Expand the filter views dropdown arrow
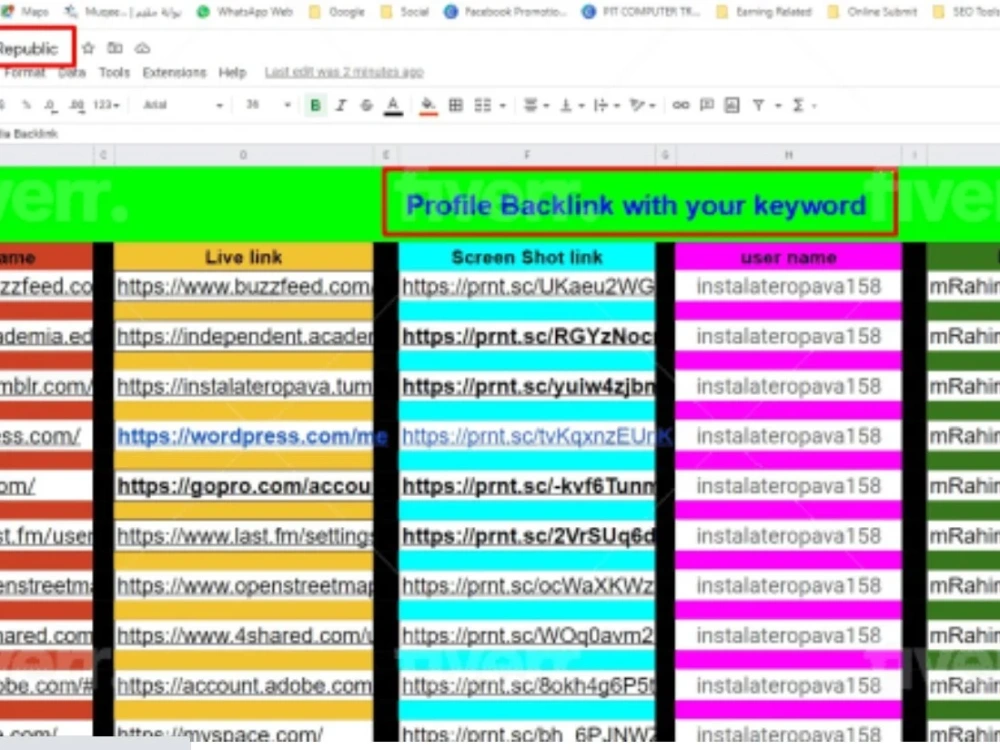 click(x=778, y=106)
